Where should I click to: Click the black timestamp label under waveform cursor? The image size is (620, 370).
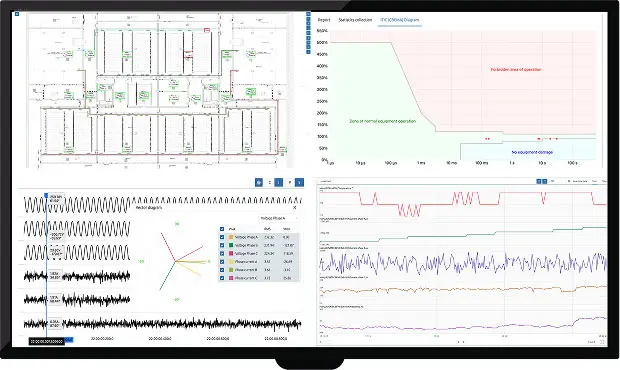click(x=46, y=341)
